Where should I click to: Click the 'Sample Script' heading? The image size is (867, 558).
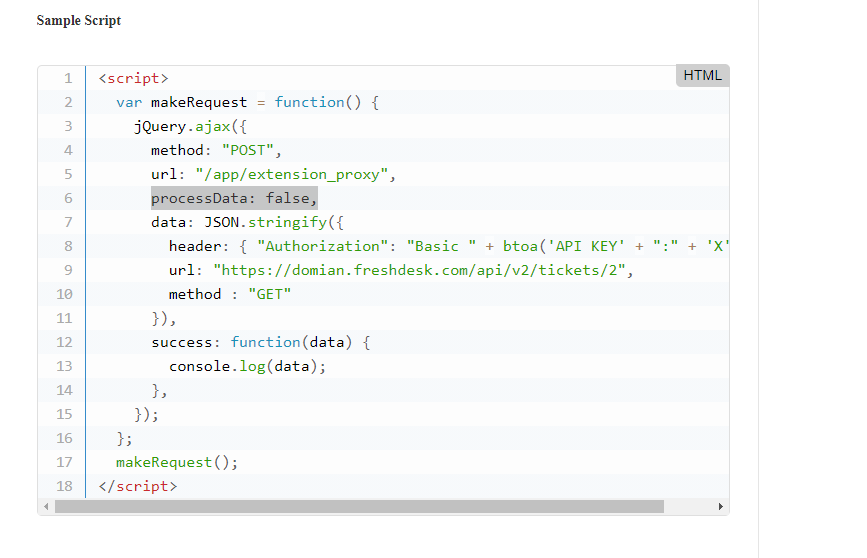point(79,20)
